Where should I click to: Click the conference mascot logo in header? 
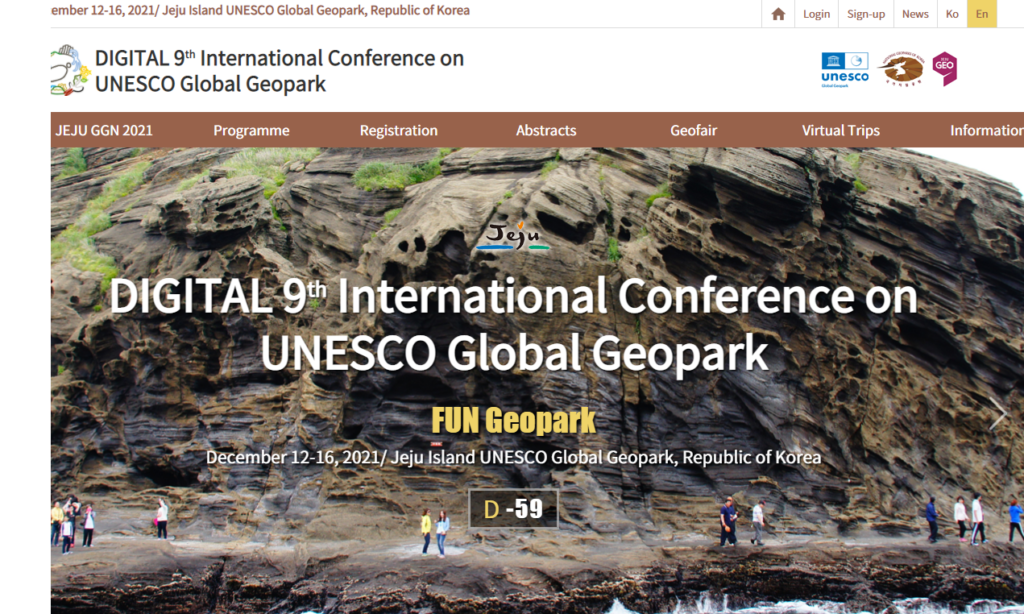(x=70, y=71)
